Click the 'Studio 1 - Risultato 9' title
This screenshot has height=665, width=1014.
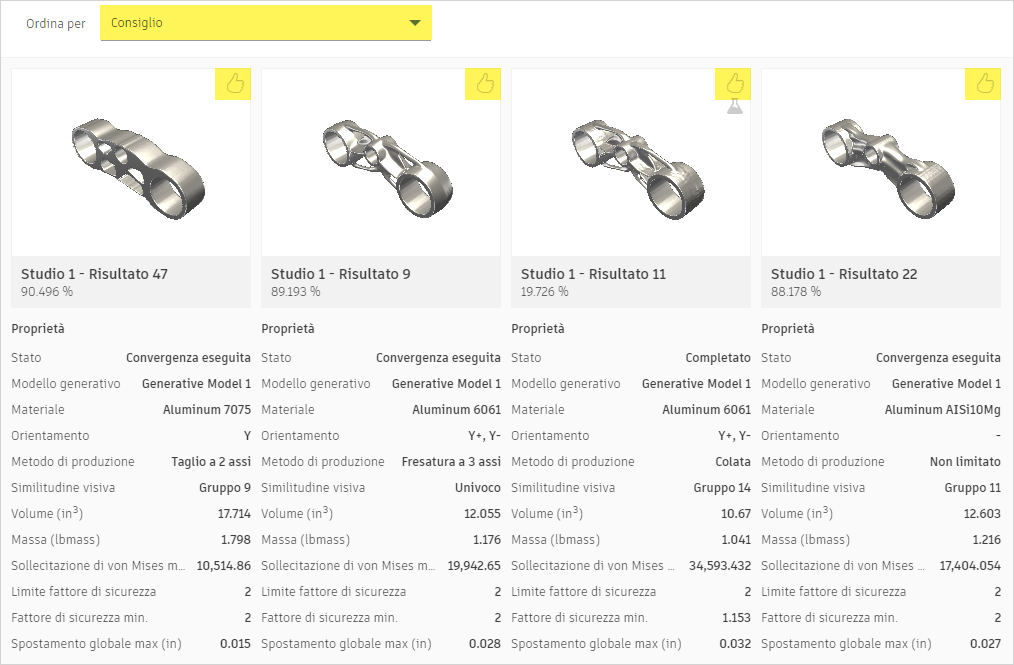(x=340, y=274)
